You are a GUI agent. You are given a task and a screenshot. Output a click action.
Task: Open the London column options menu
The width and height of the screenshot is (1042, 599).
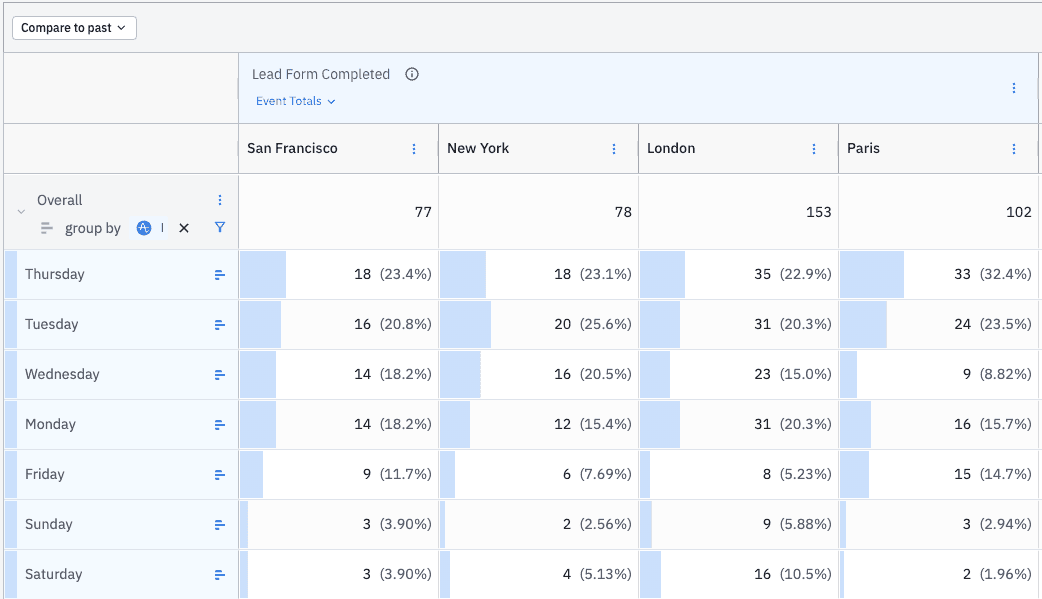[x=814, y=149]
